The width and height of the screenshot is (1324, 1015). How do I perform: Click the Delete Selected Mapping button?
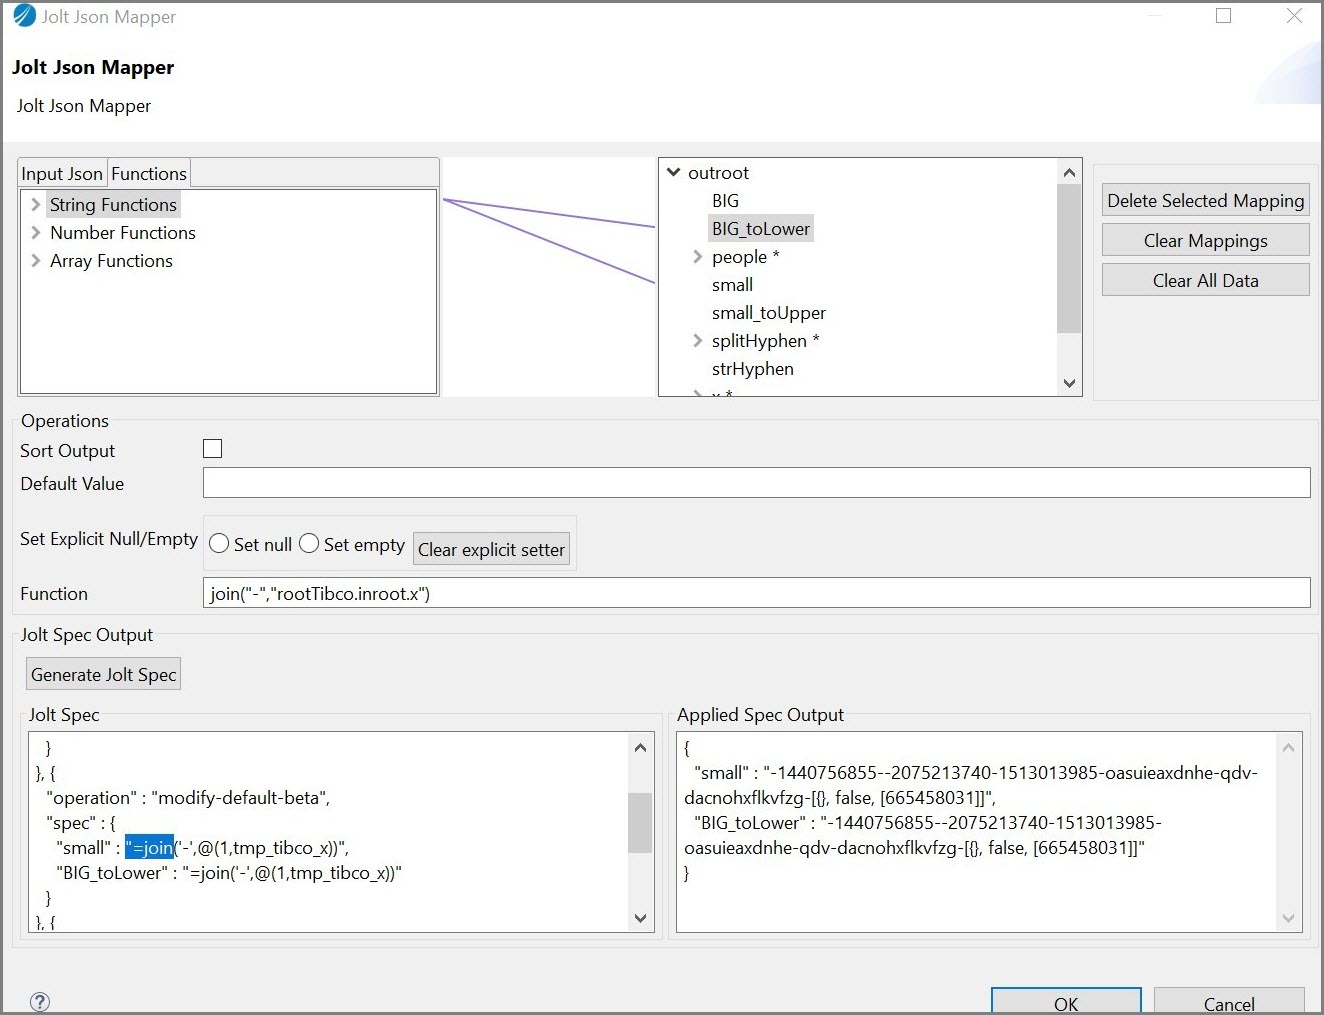click(x=1205, y=201)
